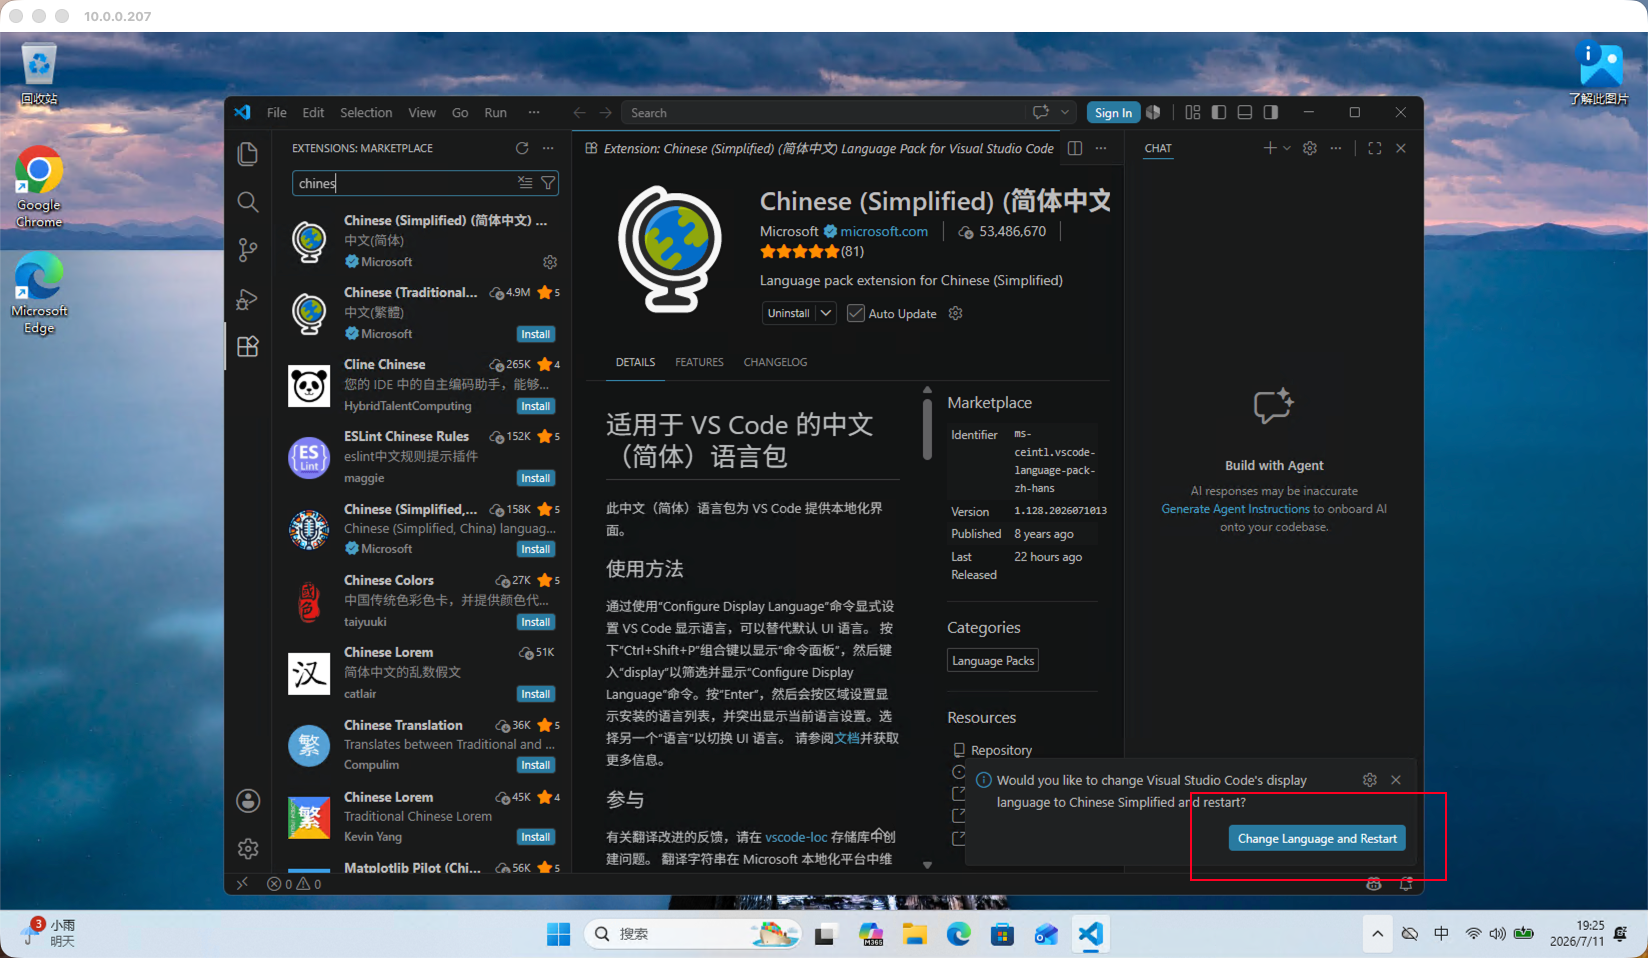Open the Accounts icon in activity bar

[x=248, y=801]
